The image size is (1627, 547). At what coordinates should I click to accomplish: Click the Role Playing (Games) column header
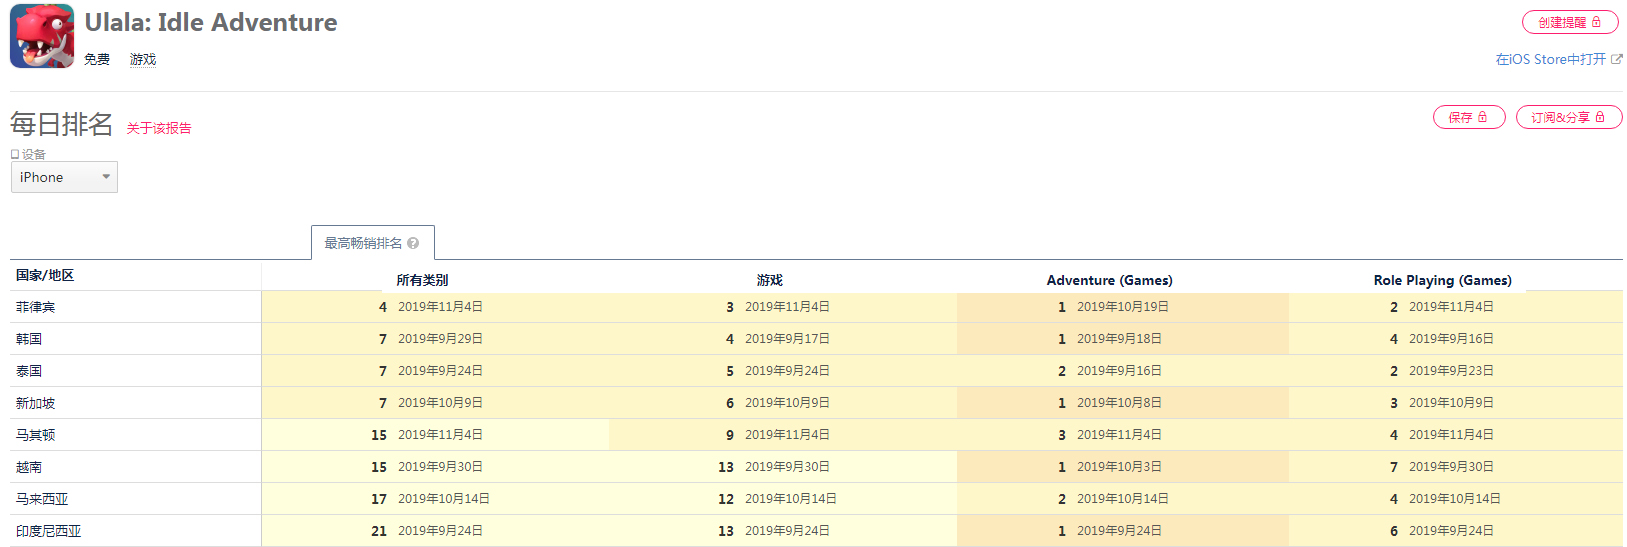pos(1442,280)
